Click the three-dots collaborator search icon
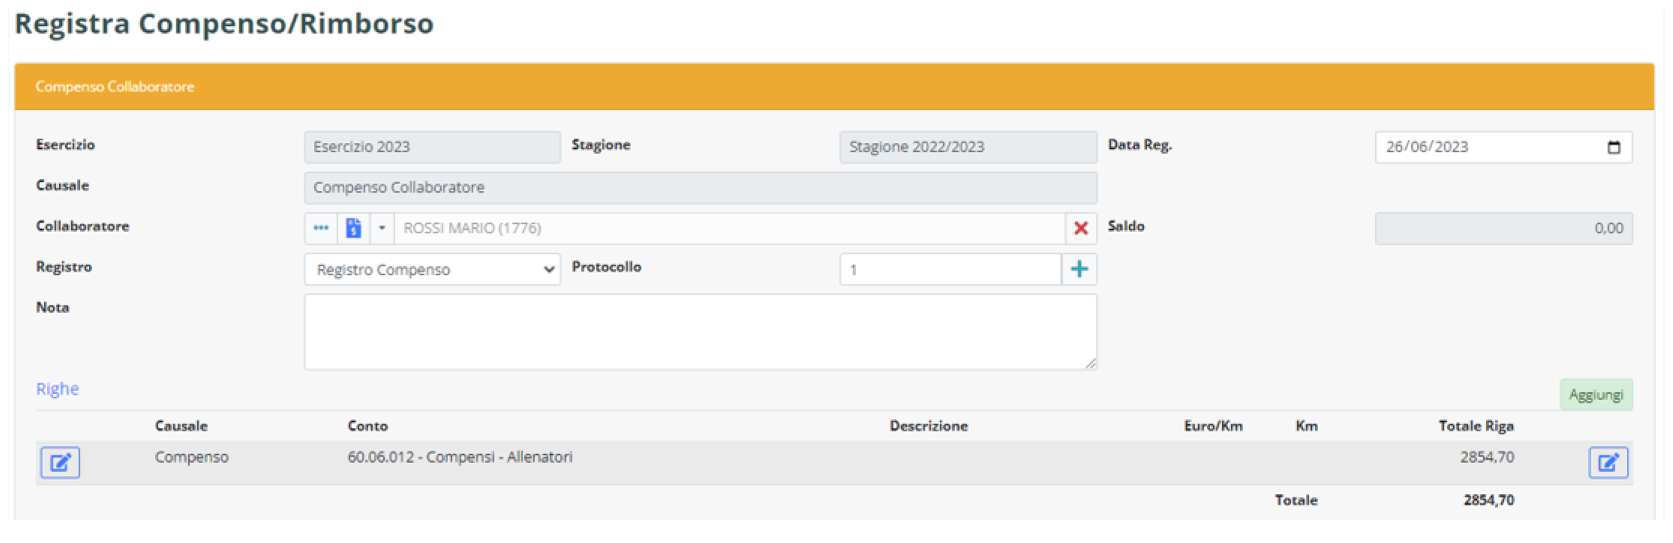 pyautogui.click(x=320, y=228)
